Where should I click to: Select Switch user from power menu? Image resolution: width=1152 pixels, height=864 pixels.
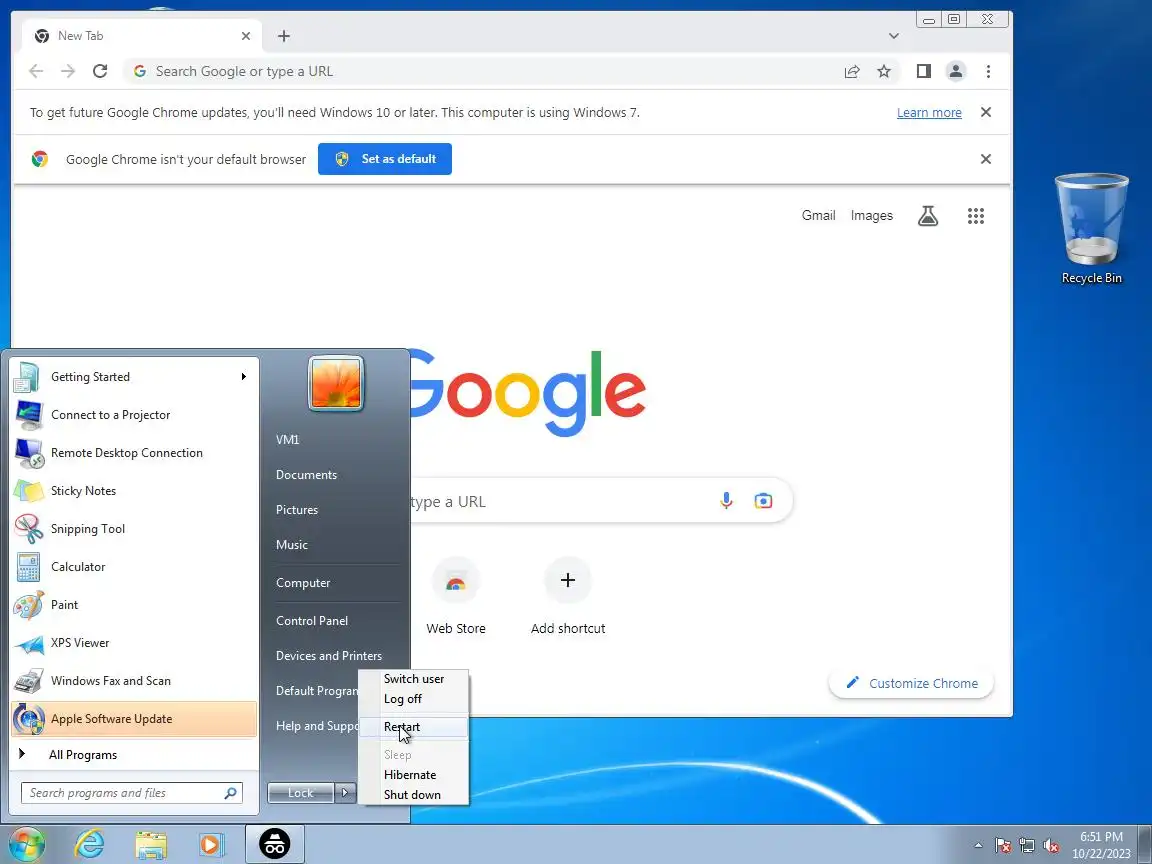[x=414, y=679]
